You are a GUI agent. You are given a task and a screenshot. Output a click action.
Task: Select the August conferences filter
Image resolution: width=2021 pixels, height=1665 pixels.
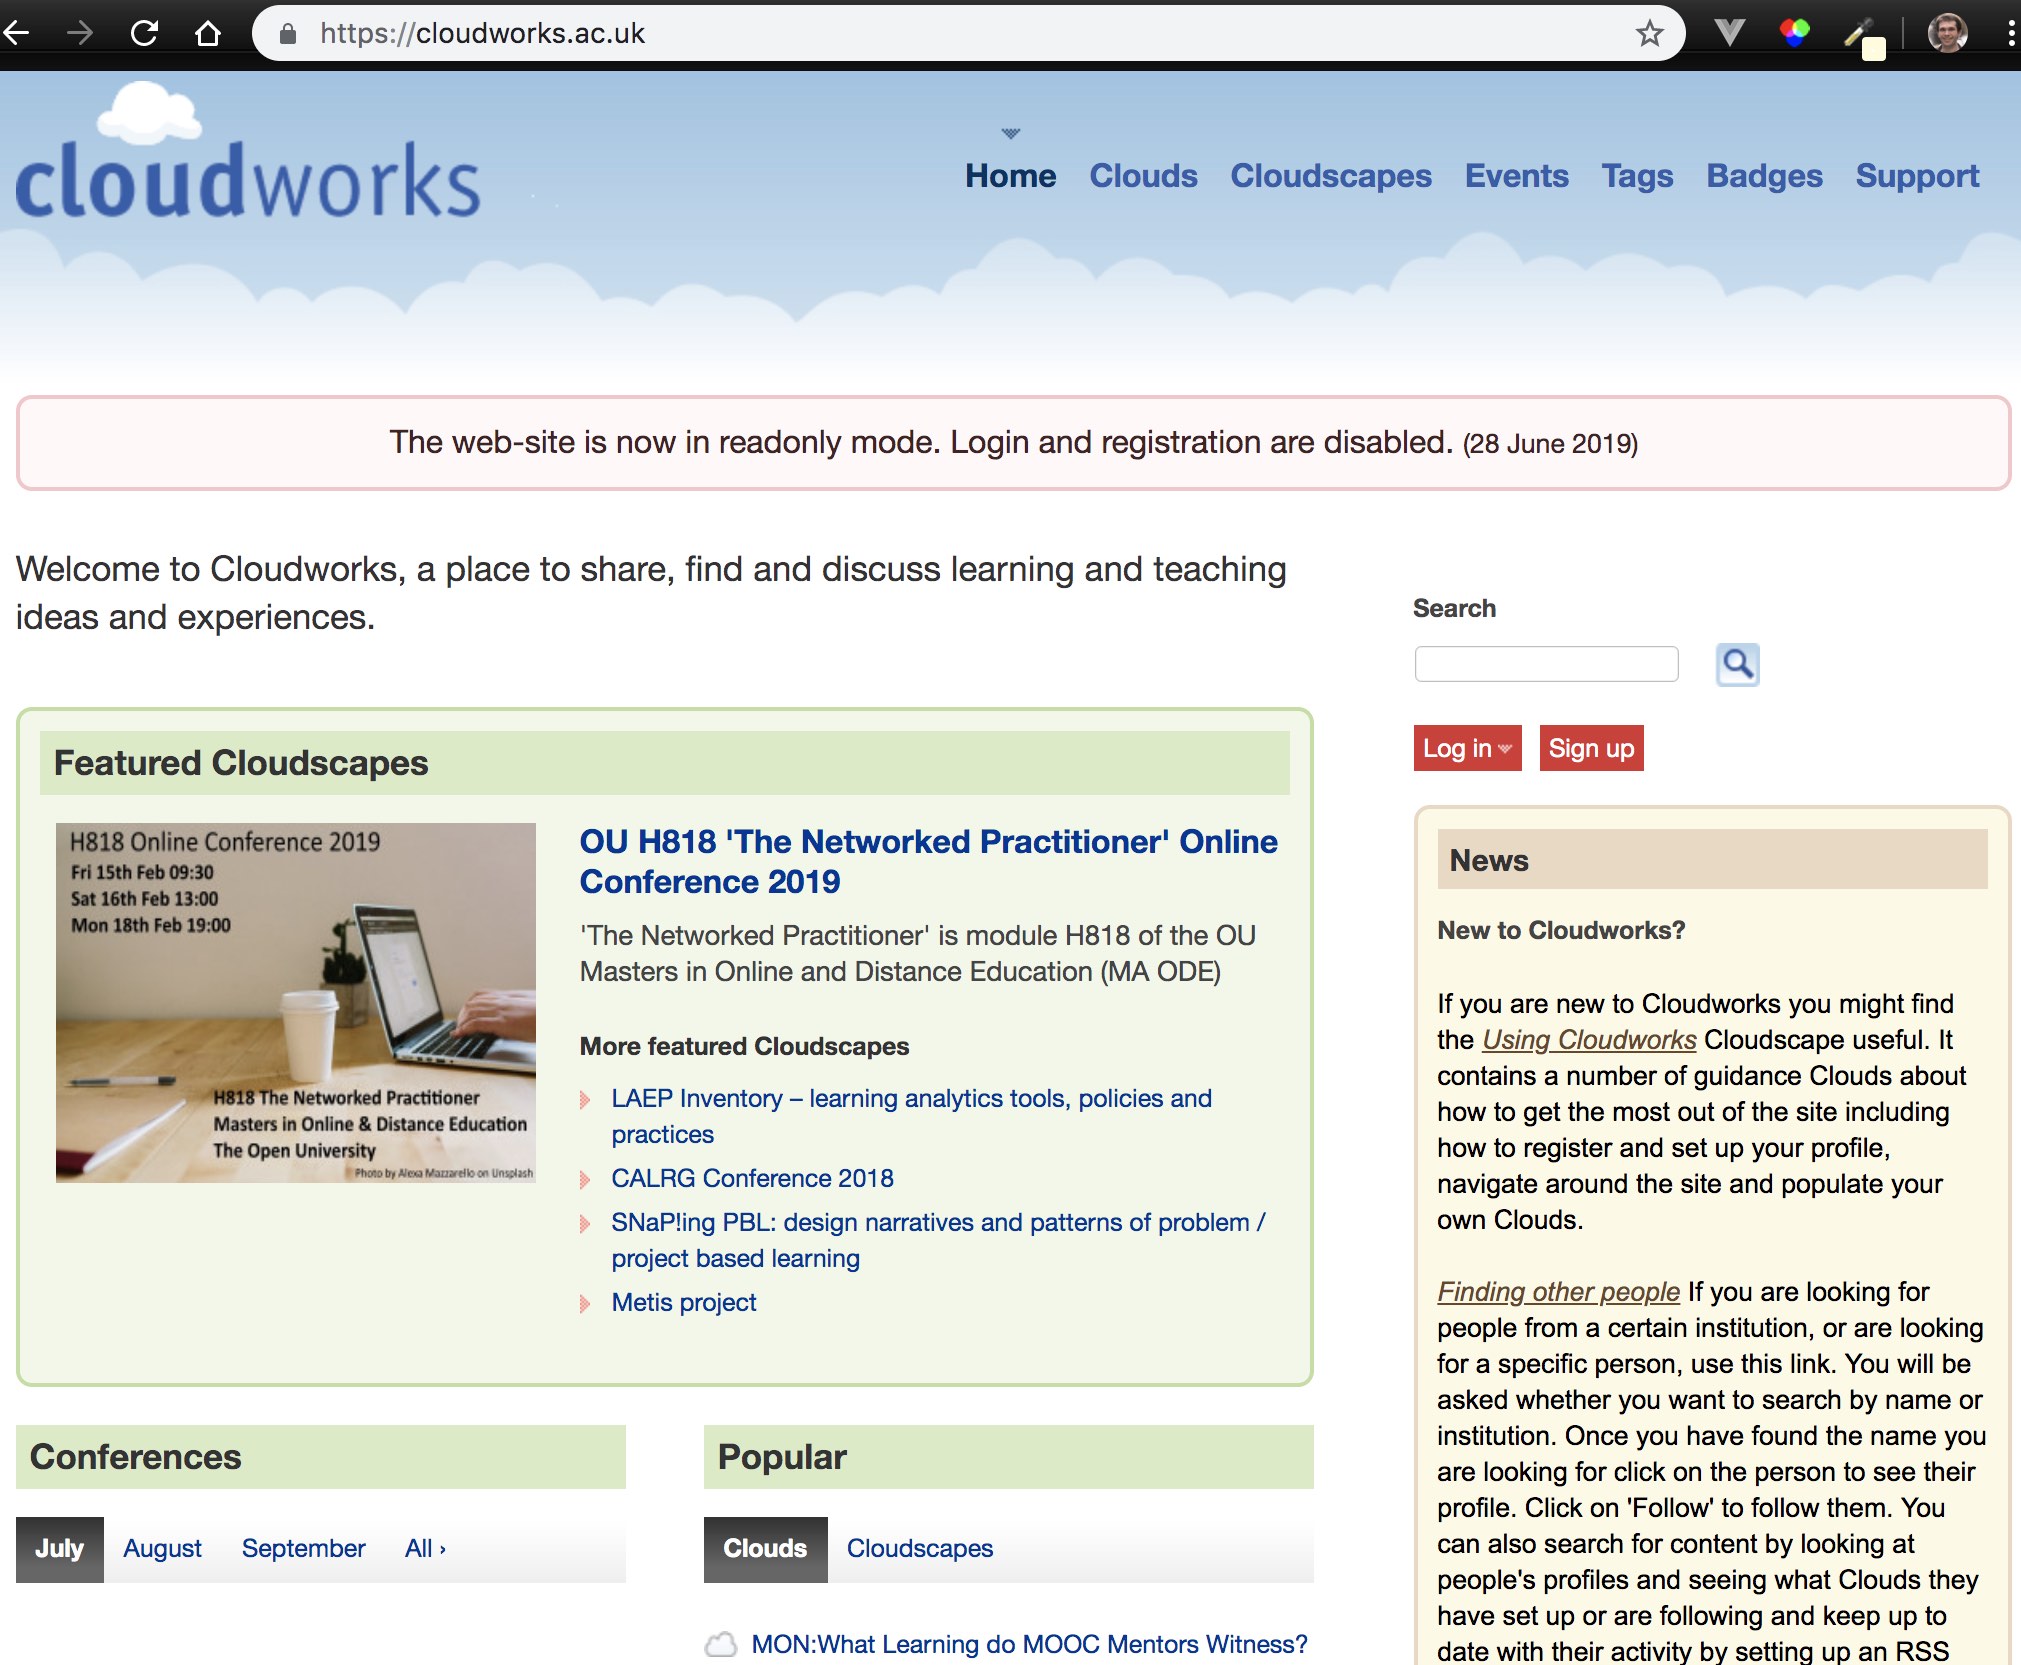pyautogui.click(x=164, y=1548)
